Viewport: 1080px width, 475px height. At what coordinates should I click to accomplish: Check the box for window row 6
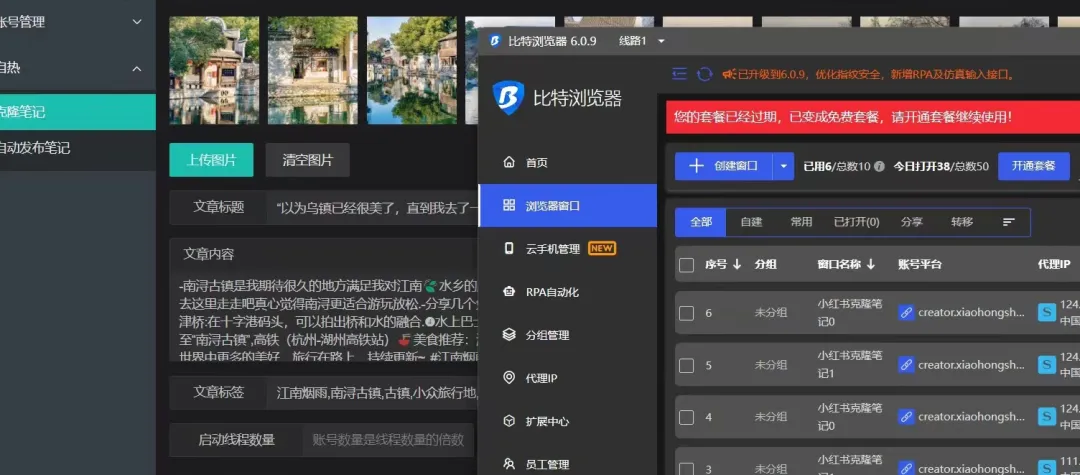pos(686,313)
